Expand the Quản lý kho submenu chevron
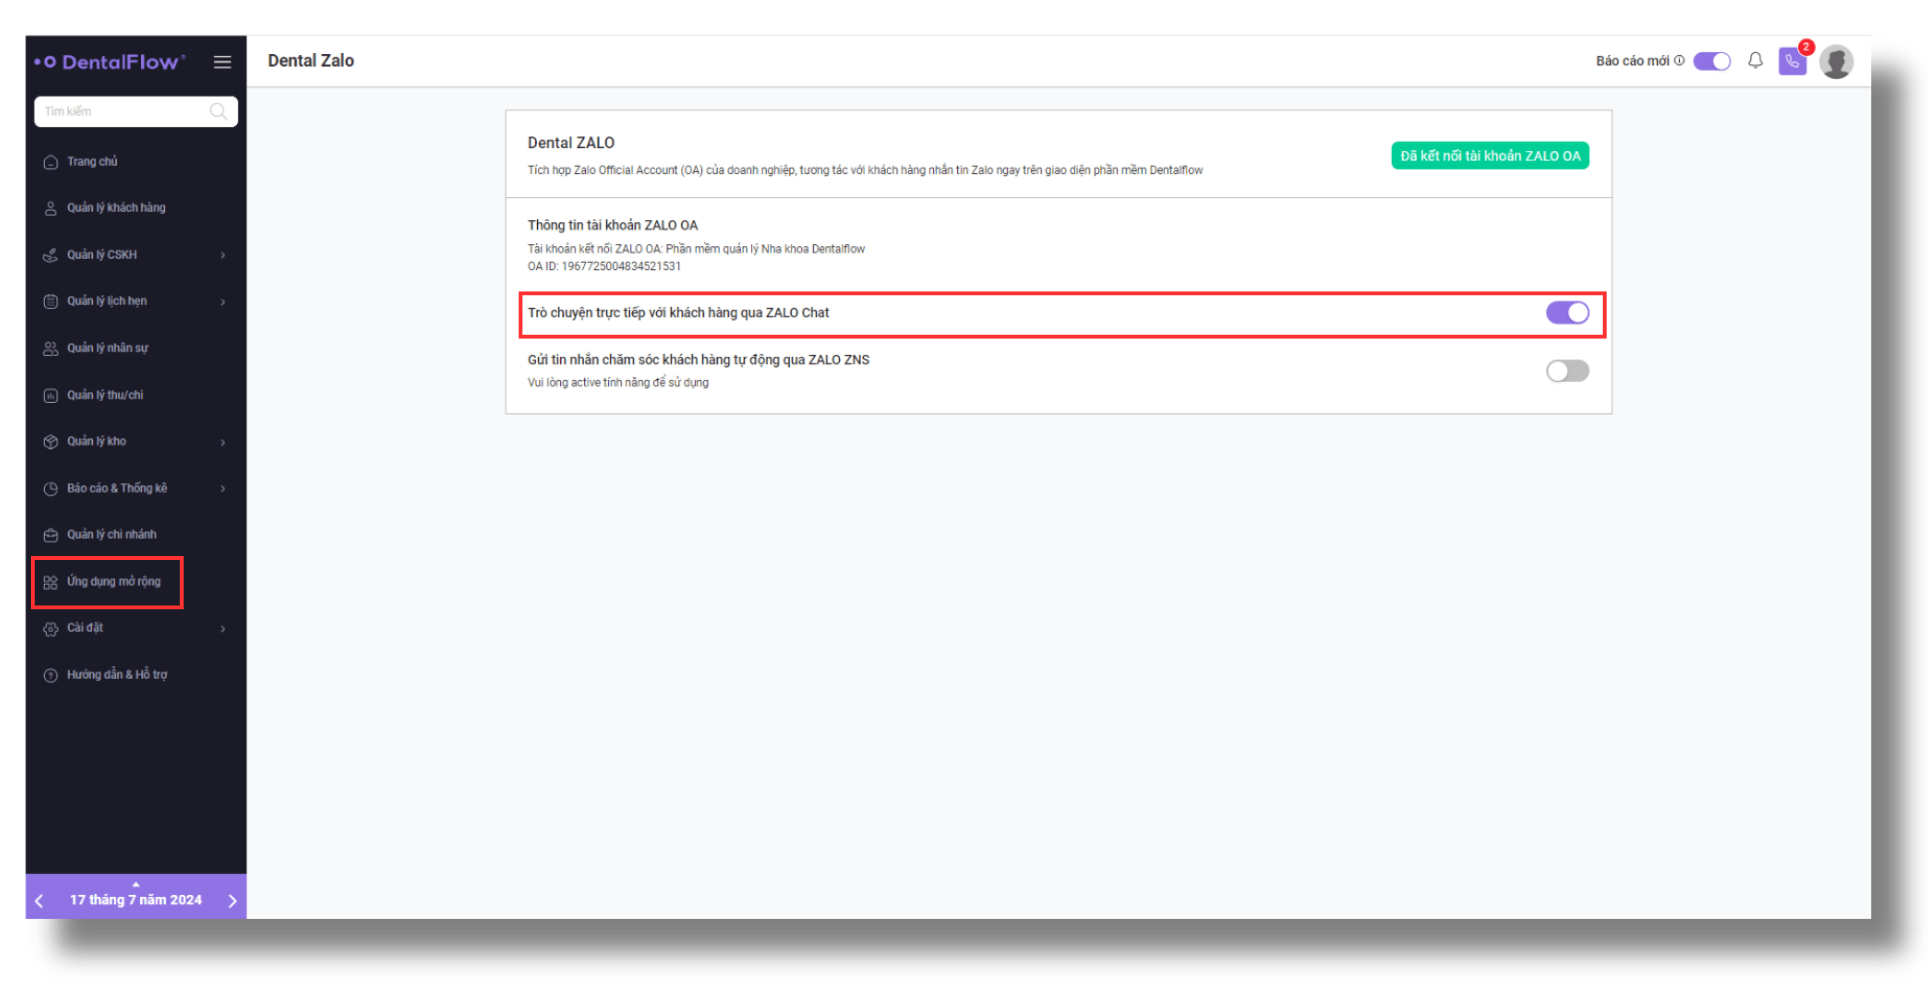Image resolution: width=1928 pixels, height=989 pixels. (222, 442)
